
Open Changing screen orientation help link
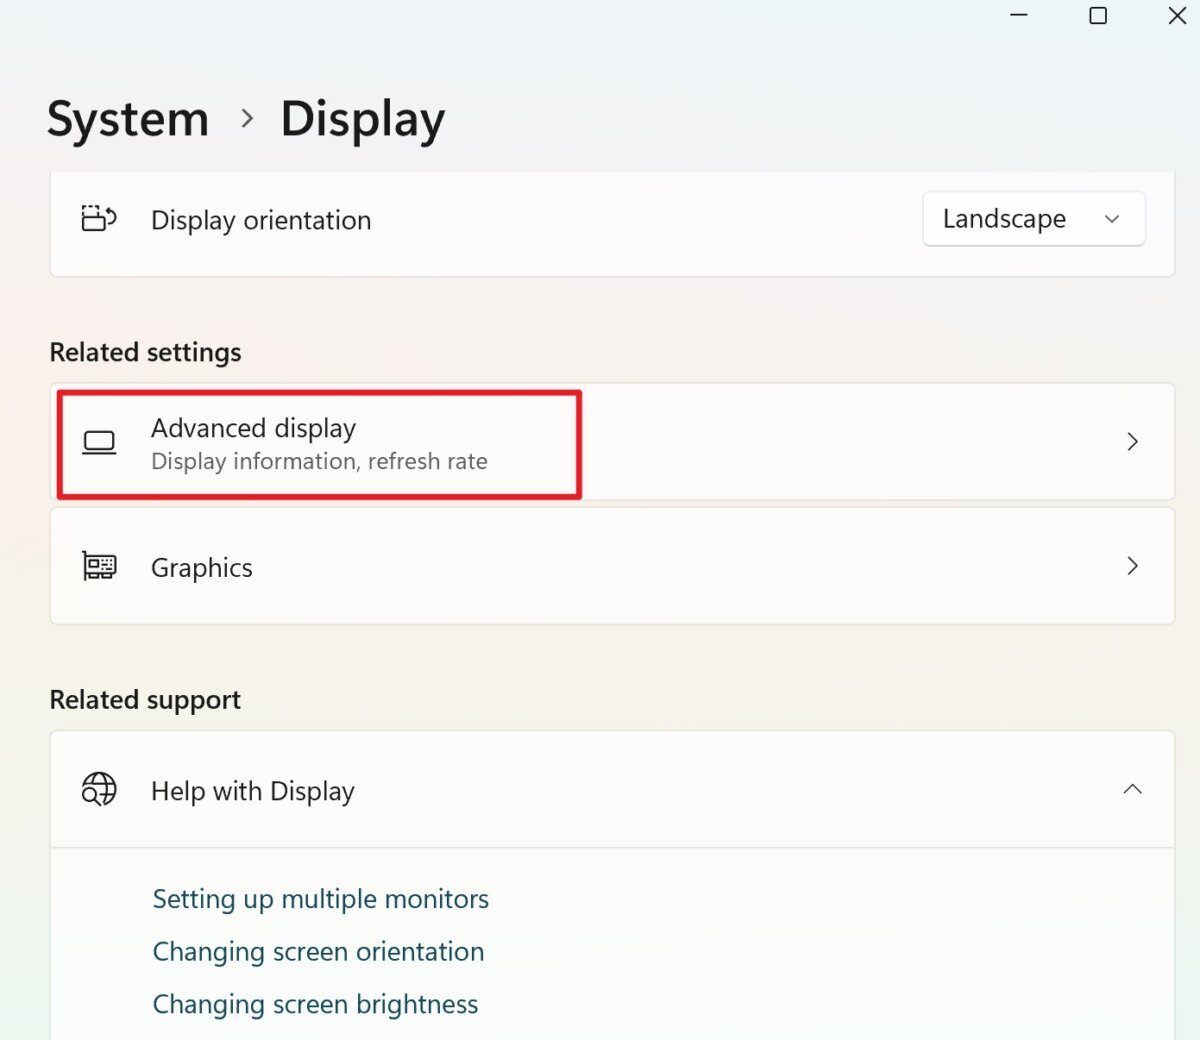tap(318, 951)
